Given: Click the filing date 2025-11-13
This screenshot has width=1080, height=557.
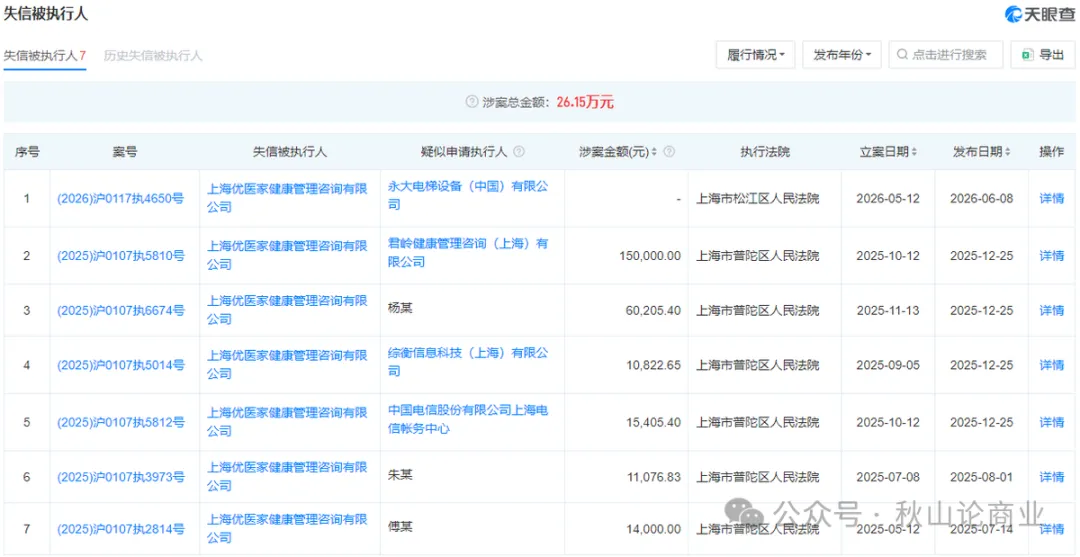Looking at the screenshot, I should point(888,311).
